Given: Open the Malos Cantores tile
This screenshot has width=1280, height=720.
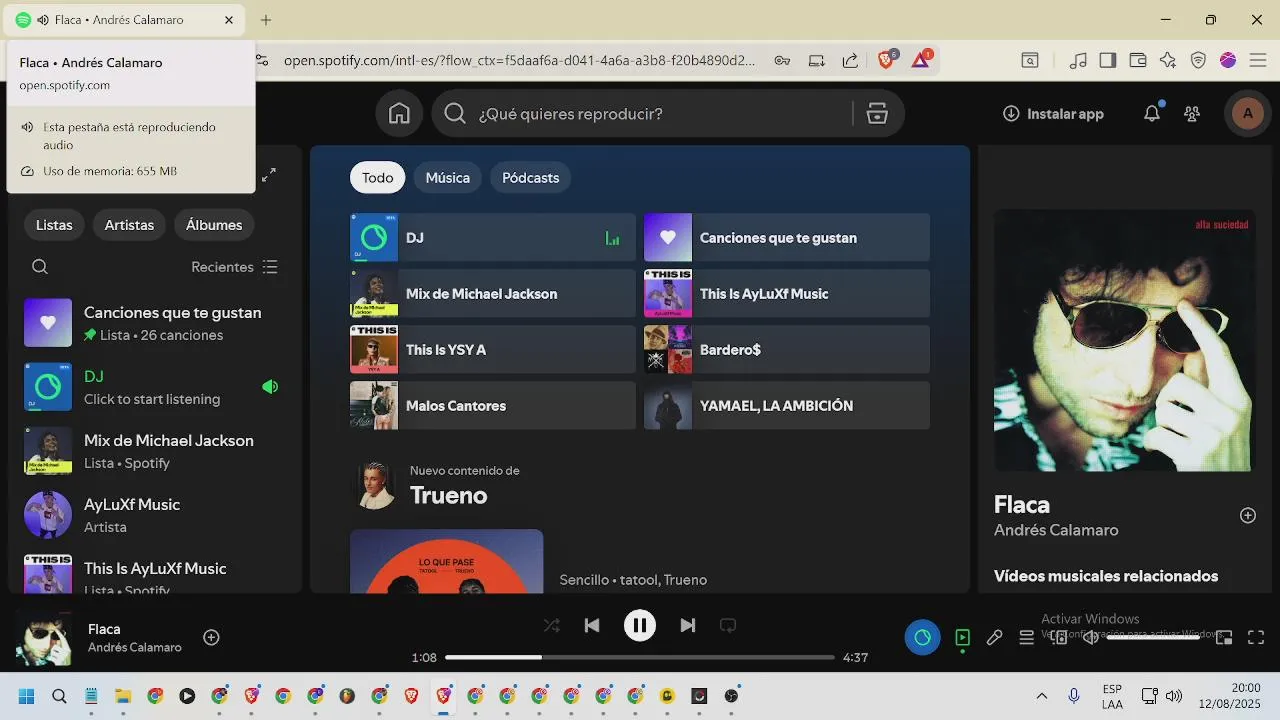Looking at the screenshot, I should 493,406.
